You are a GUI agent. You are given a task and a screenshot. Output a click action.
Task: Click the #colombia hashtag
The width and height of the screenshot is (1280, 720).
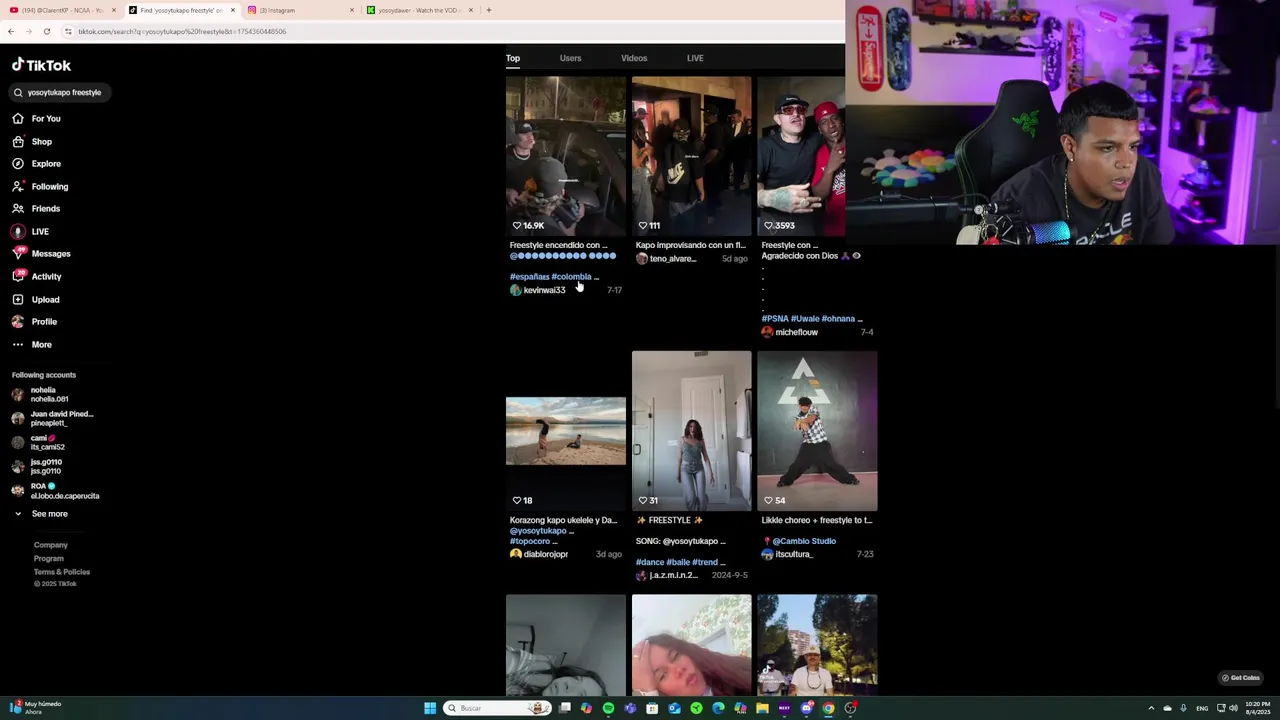pyautogui.click(x=571, y=277)
